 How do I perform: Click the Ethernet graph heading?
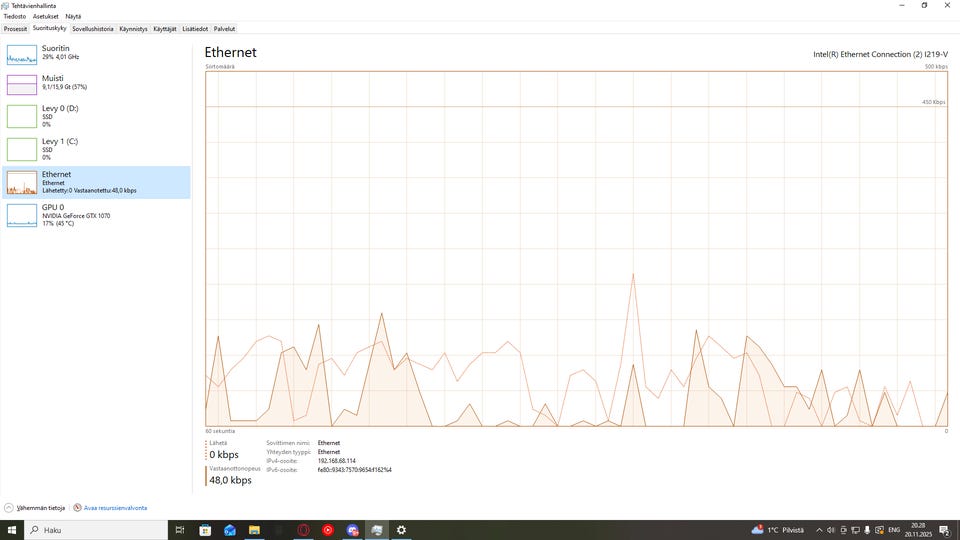tap(230, 53)
